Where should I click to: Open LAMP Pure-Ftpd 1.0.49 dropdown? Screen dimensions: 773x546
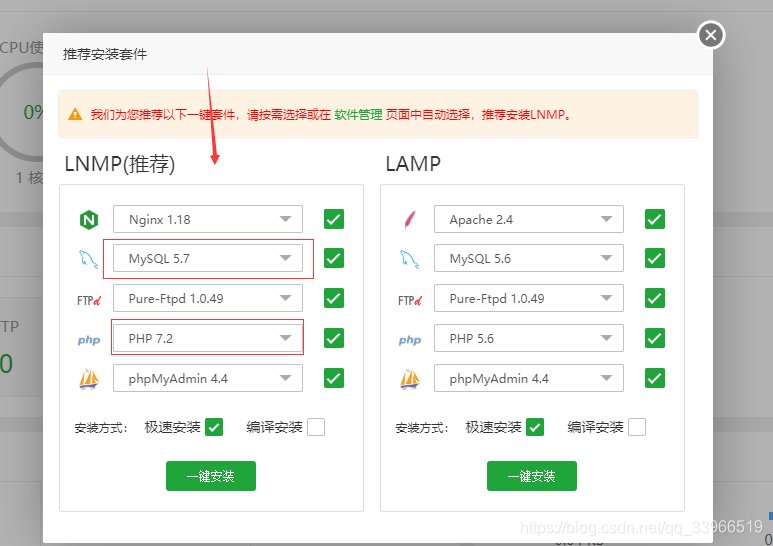click(528, 298)
